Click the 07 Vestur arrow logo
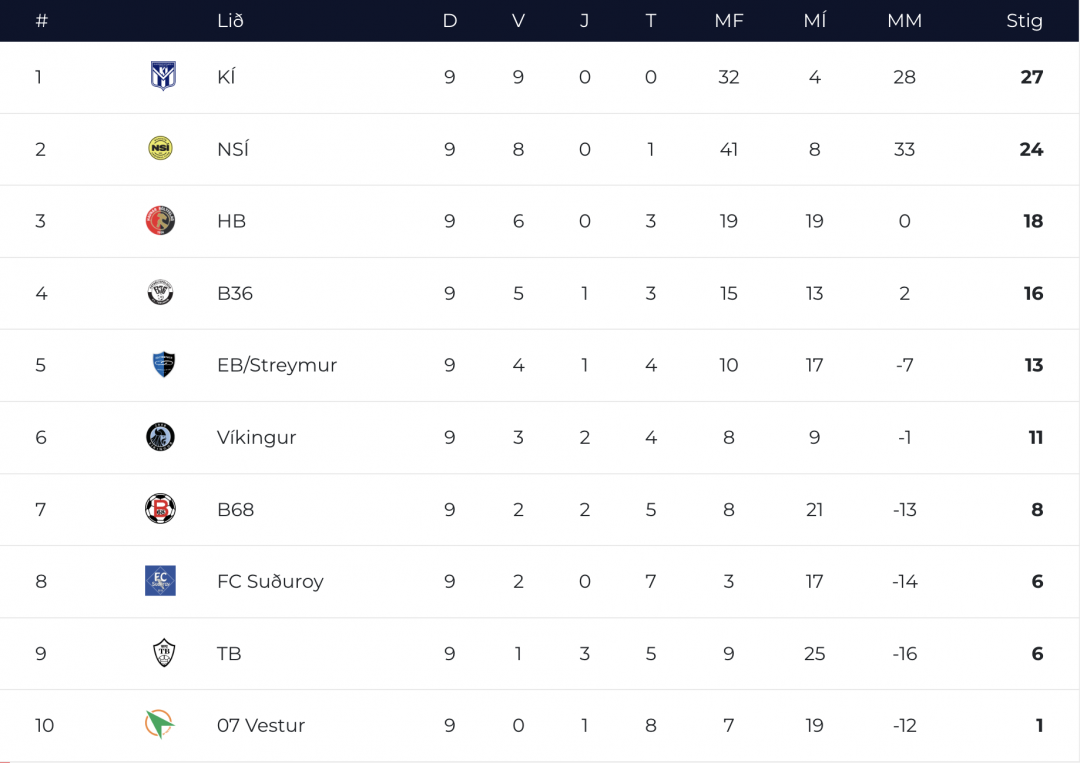 tap(159, 723)
